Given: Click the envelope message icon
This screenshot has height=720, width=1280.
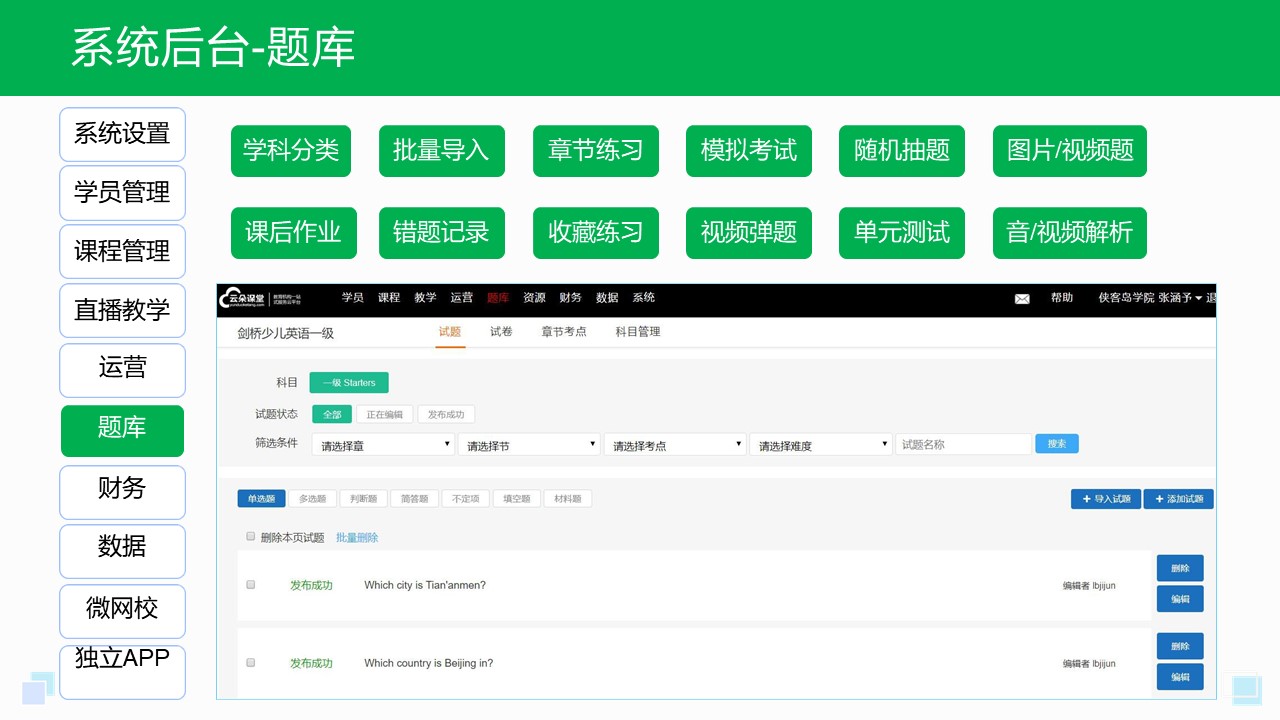Looking at the screenshot, I should click(1021, 298).
